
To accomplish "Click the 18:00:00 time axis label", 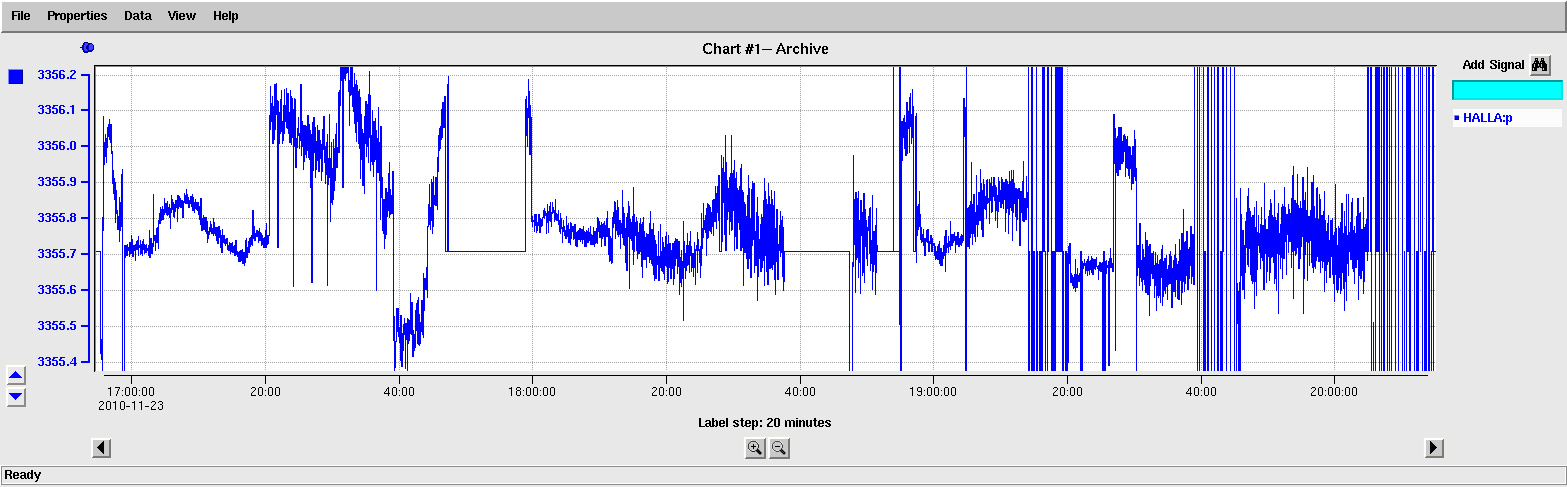I will click(x=532, y=392).
